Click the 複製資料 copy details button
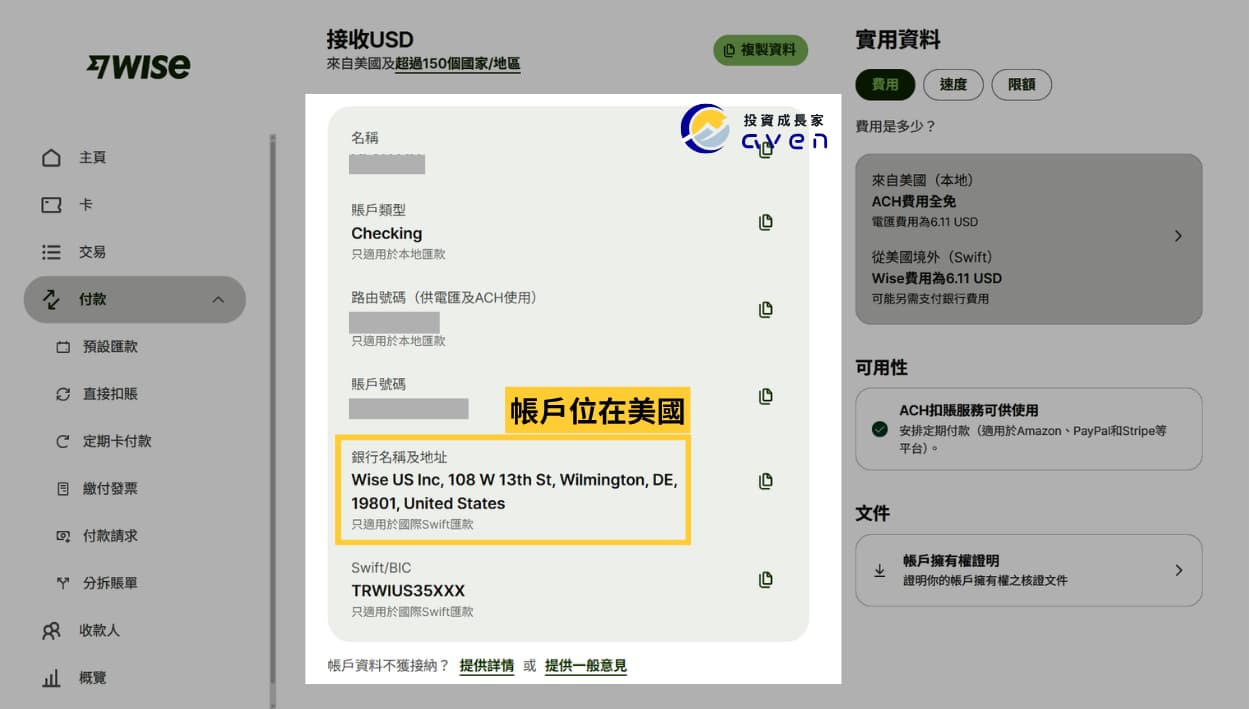 [760, 50]
